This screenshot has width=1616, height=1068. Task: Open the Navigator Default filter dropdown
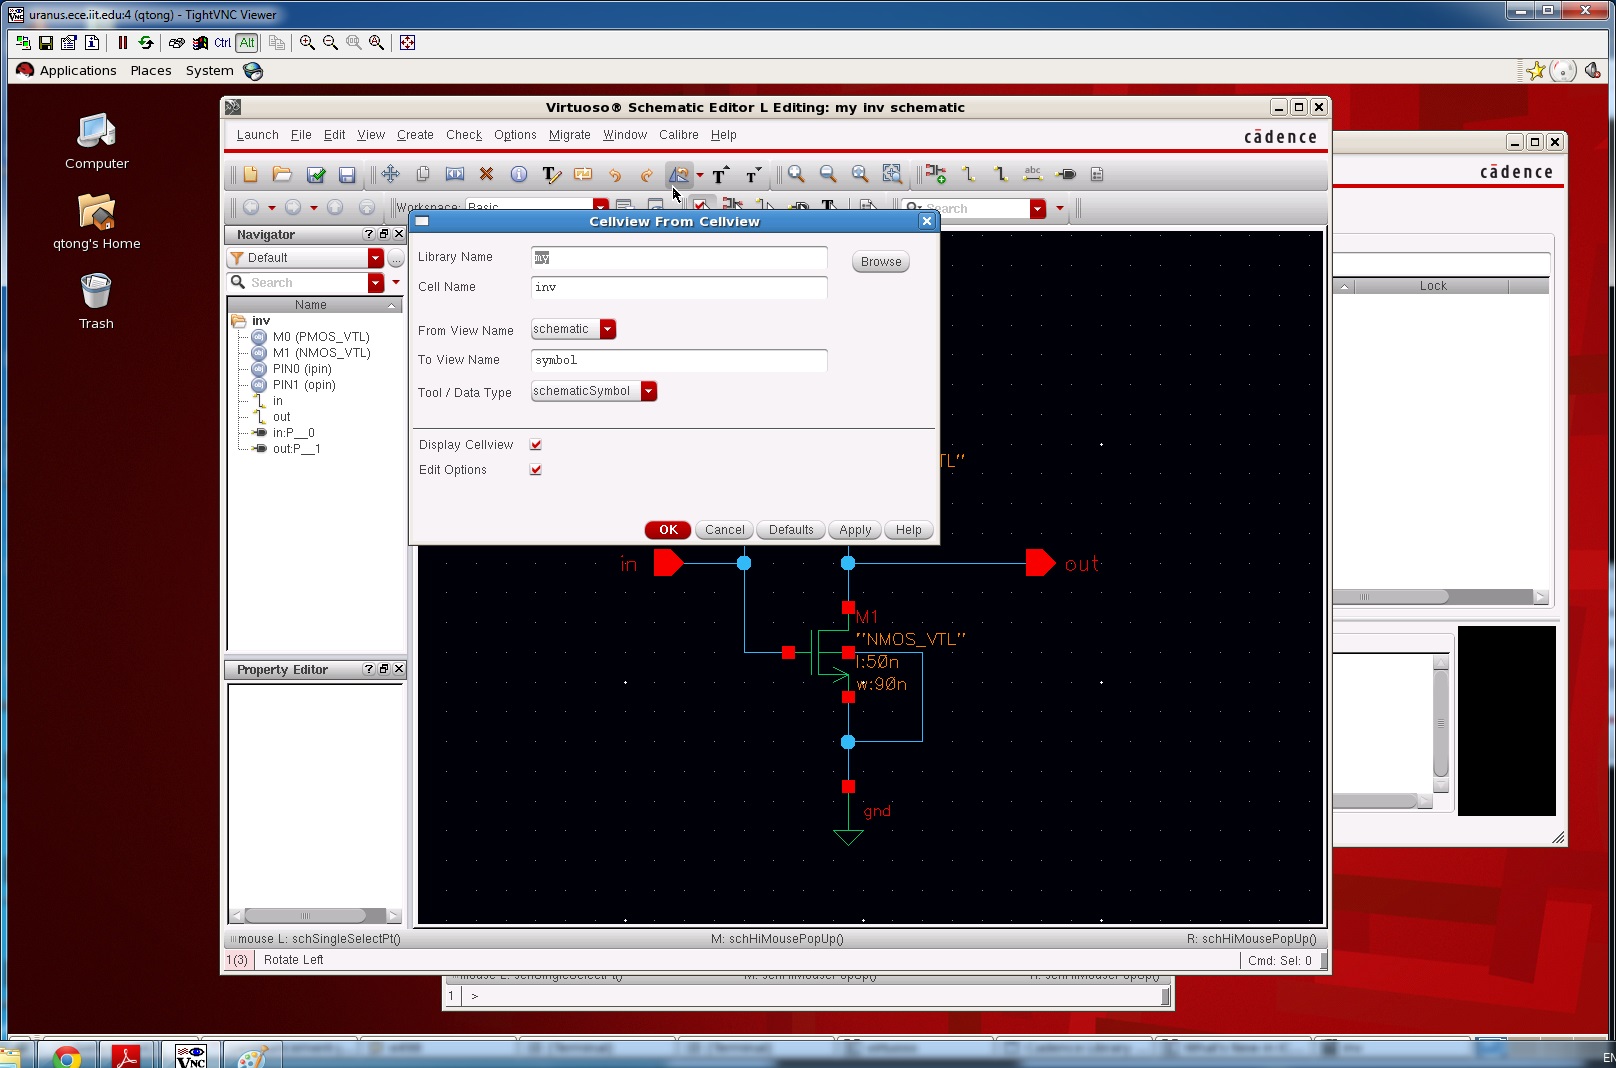click(x=376, y=258)
